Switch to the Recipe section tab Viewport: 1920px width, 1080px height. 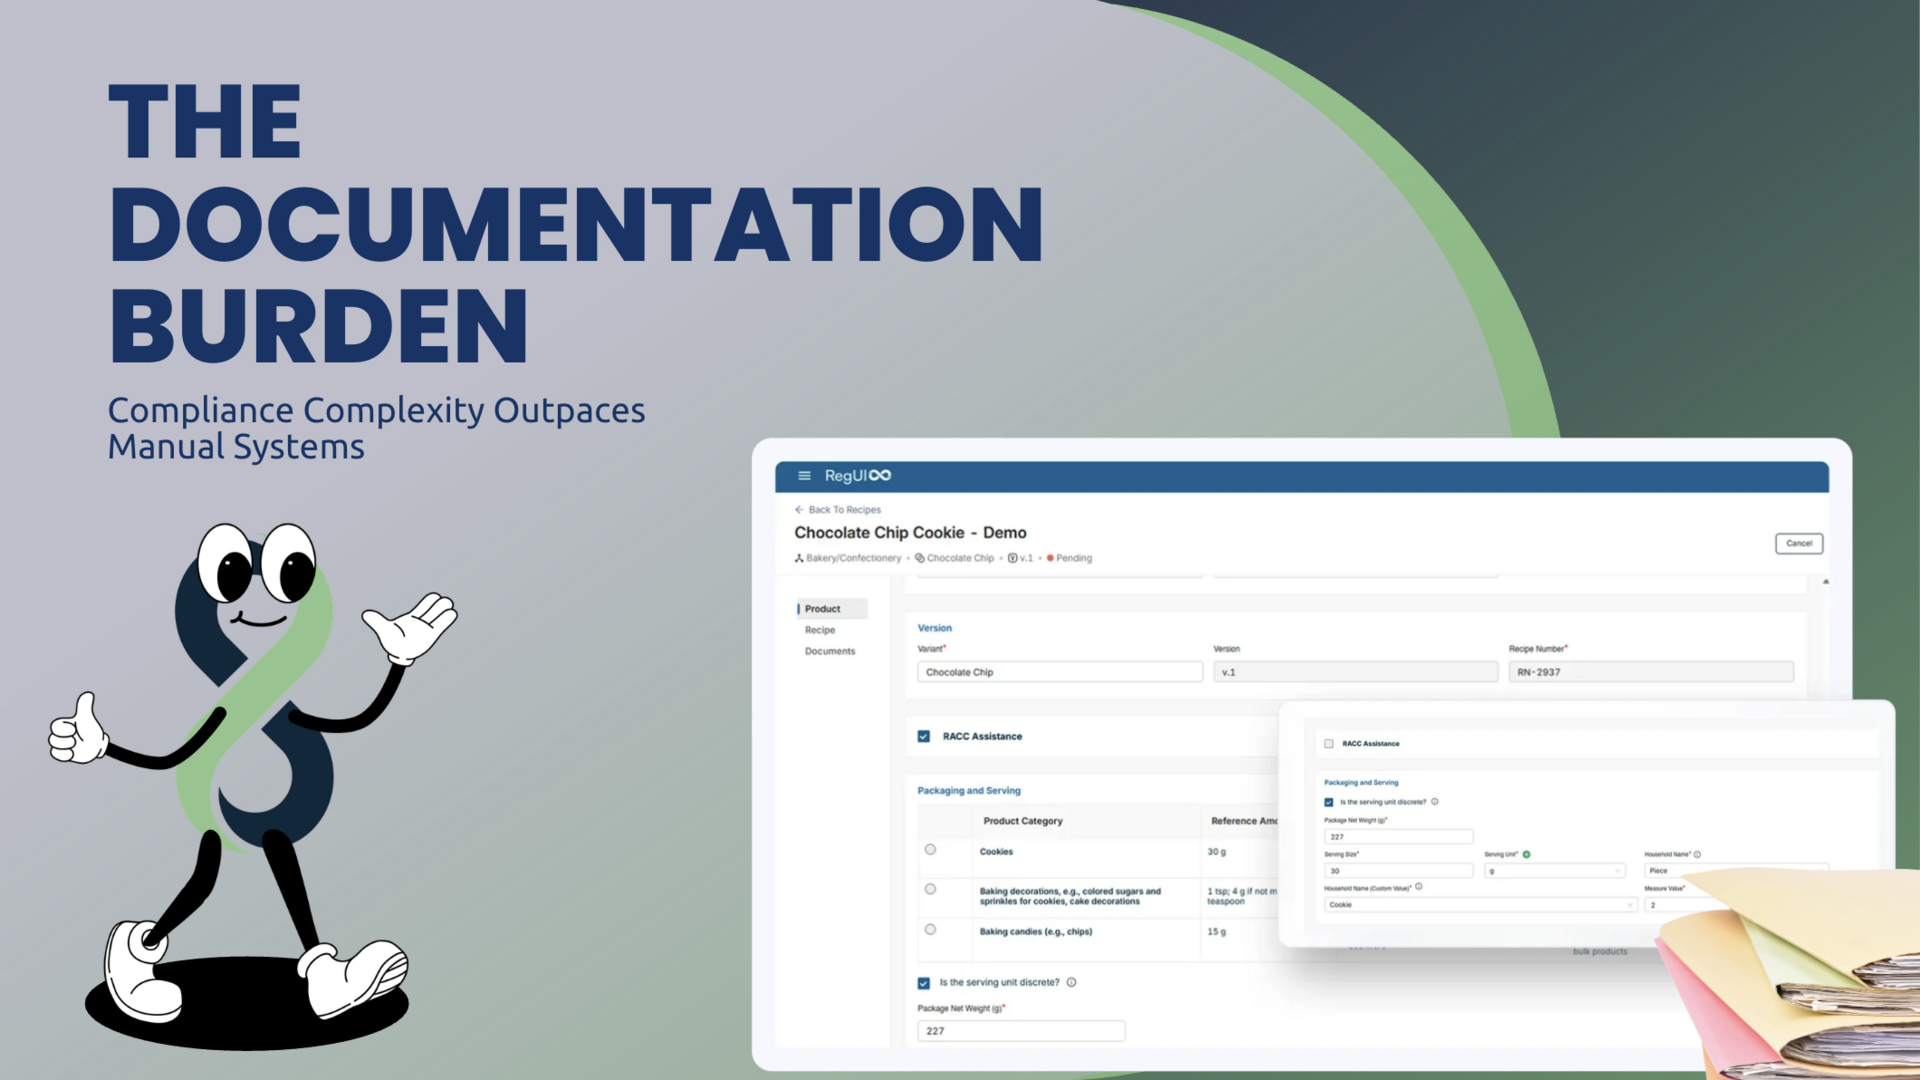point(820,630)
